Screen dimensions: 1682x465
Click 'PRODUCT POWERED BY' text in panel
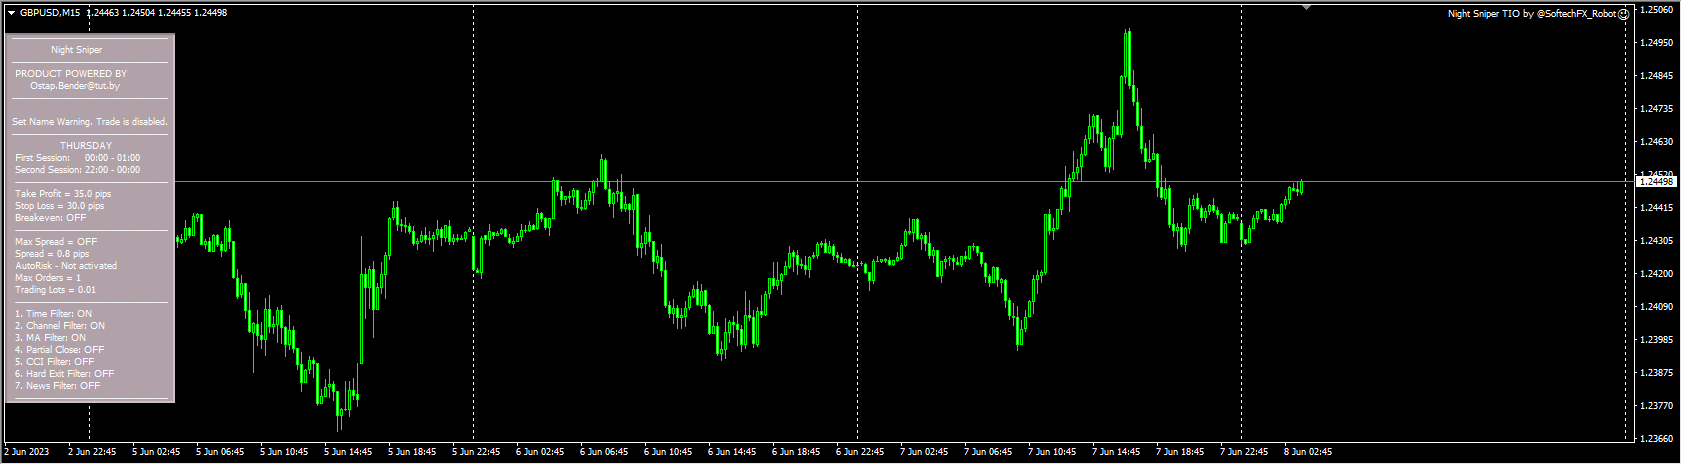click(71, 74)
